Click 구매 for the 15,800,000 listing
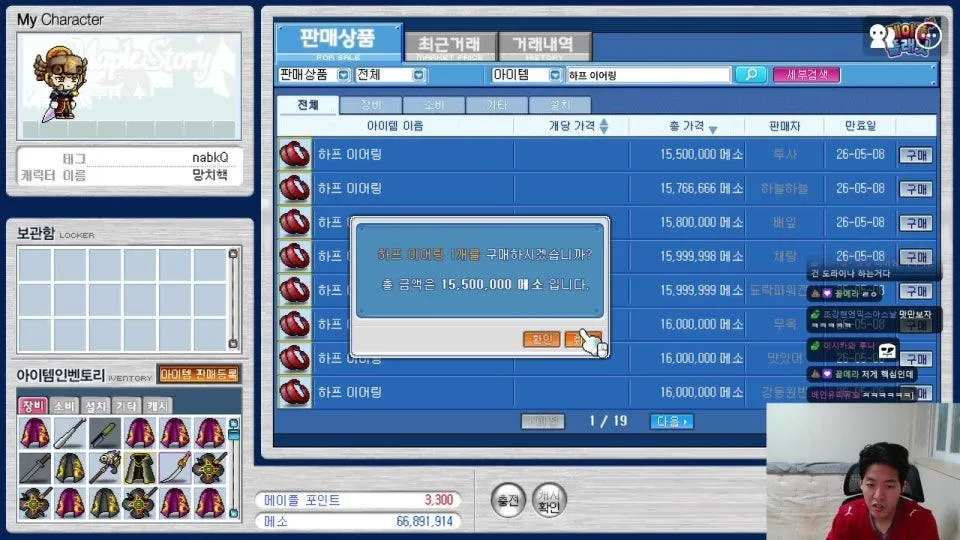Image resolution: width=960 pixels, height=540 pixels. tap(916, 223)
